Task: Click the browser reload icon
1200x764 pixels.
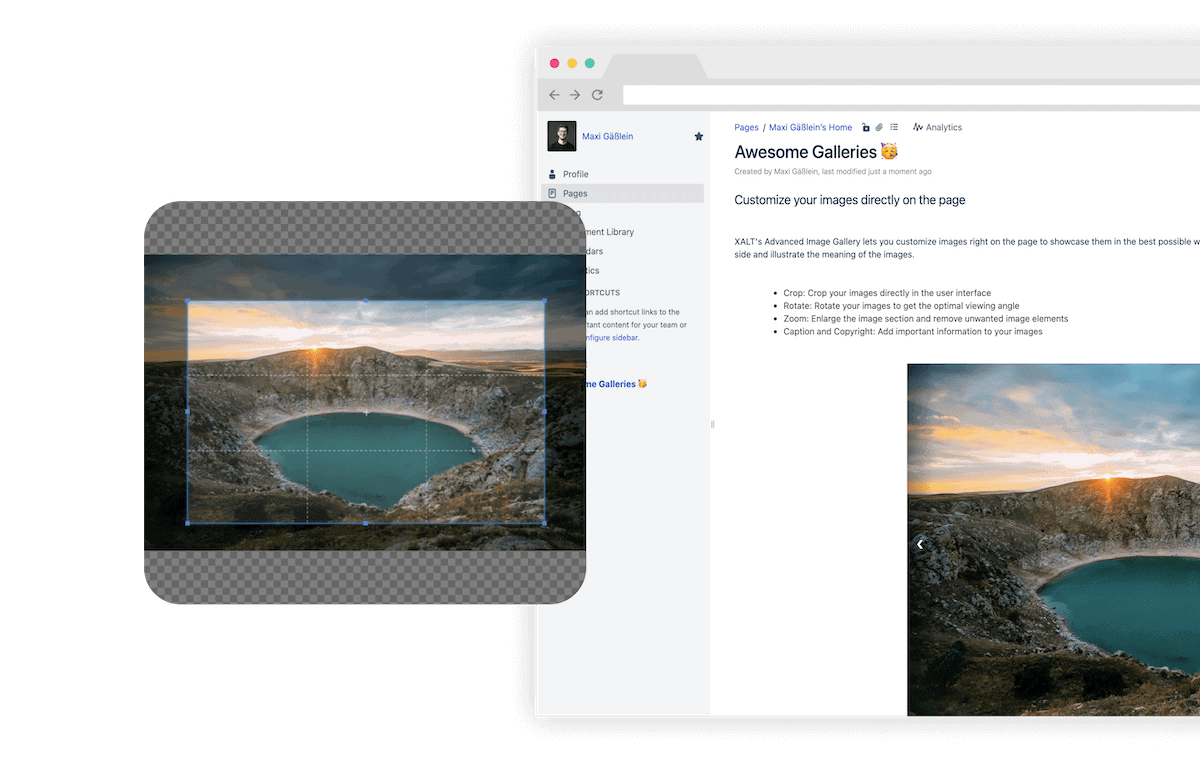Action: tap(597, 94)
